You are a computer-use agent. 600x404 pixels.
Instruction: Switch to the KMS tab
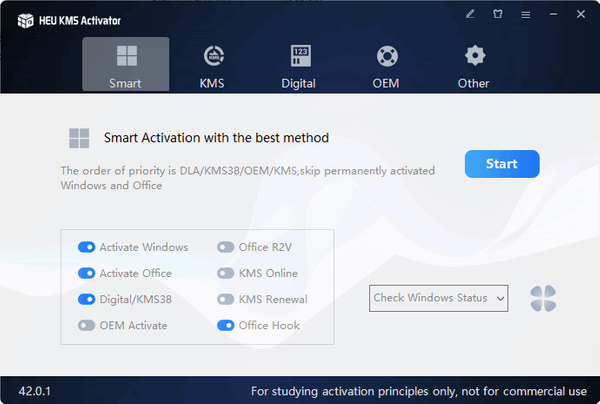212,67
